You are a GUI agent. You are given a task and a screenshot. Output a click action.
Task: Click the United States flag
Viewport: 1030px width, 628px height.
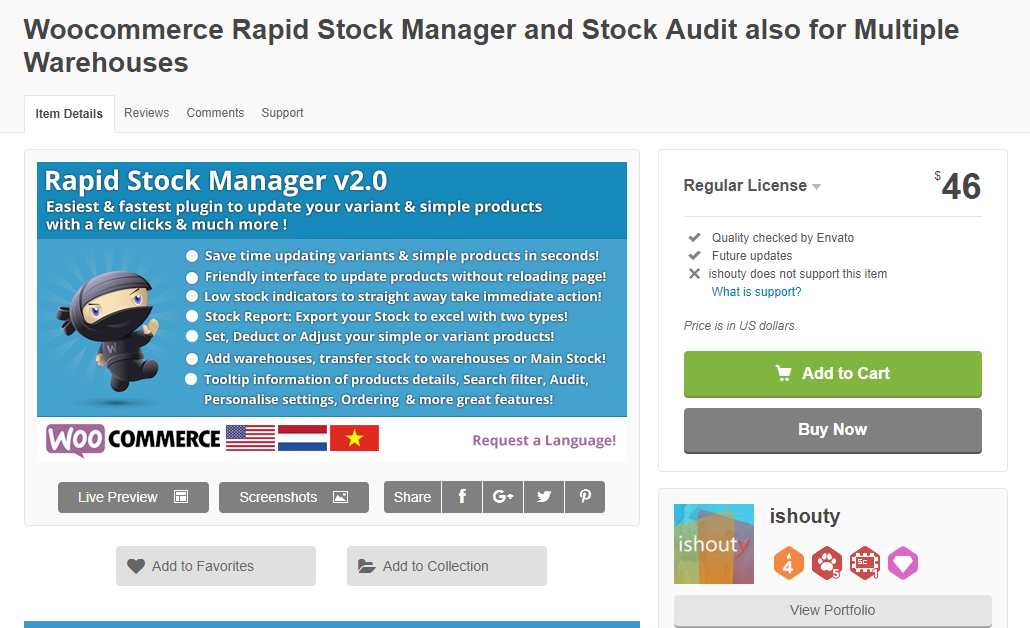click(250, 438)
